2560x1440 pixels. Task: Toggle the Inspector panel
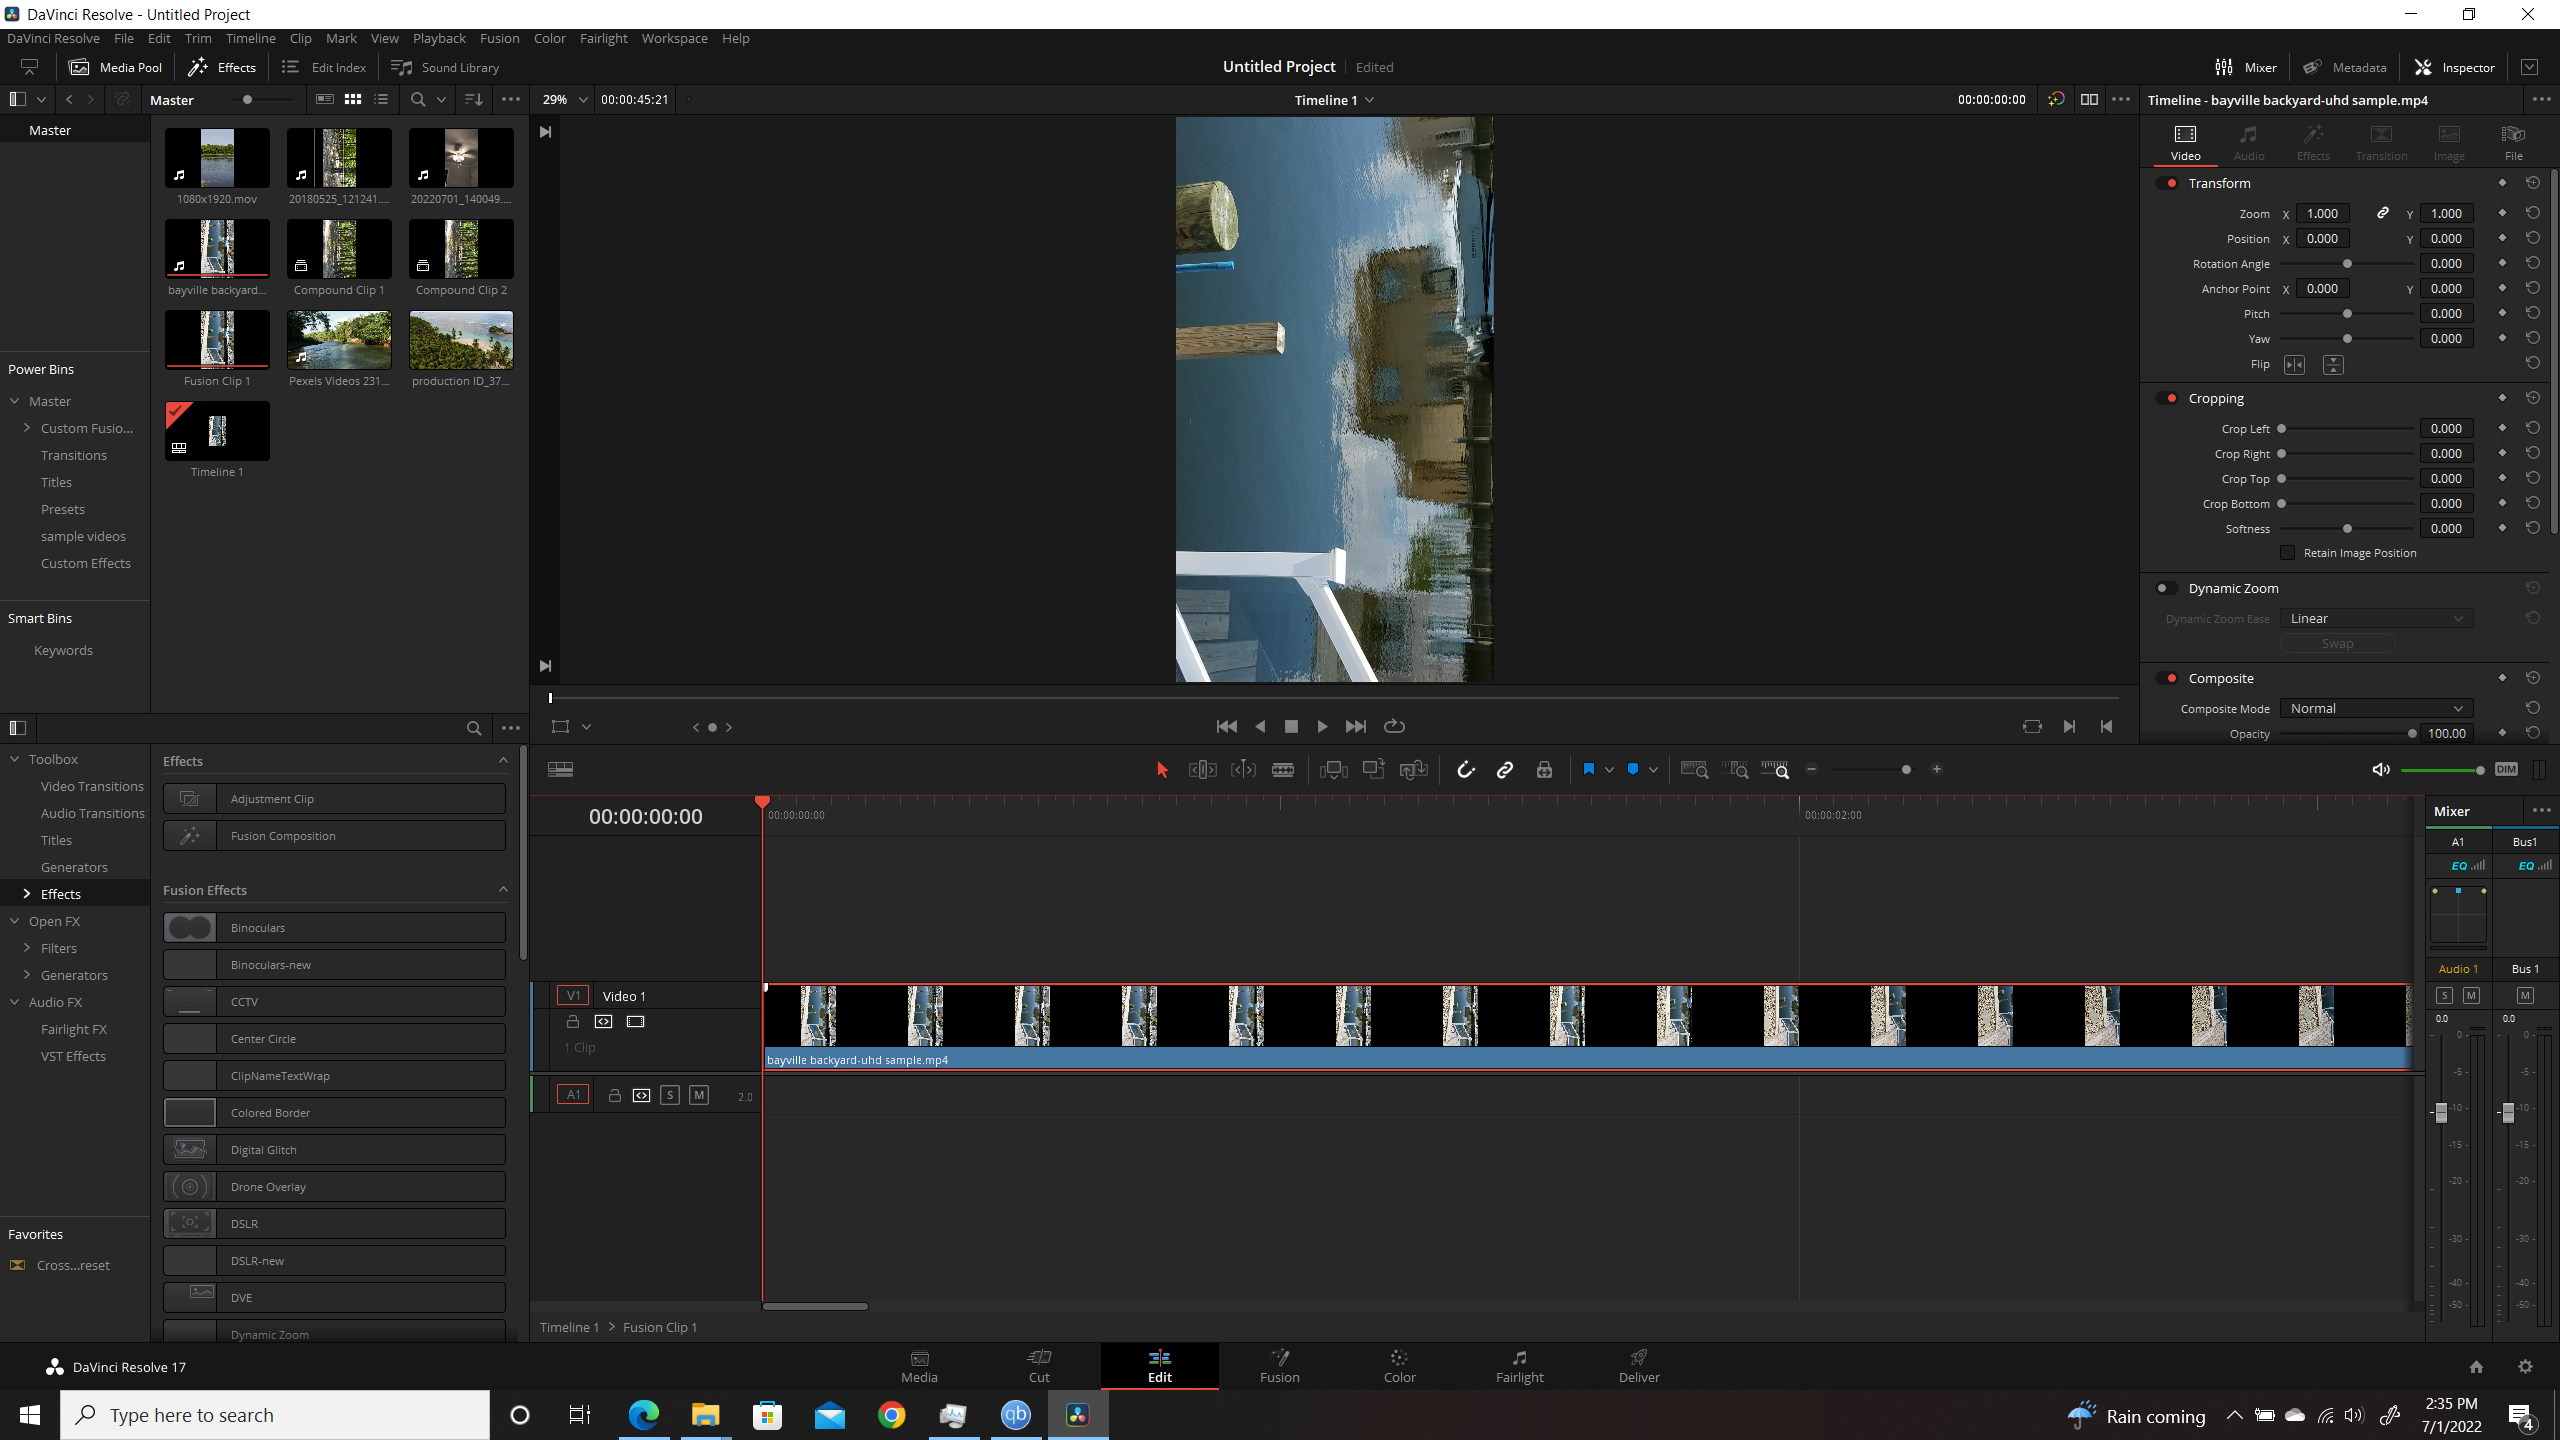click(2454, 67)
